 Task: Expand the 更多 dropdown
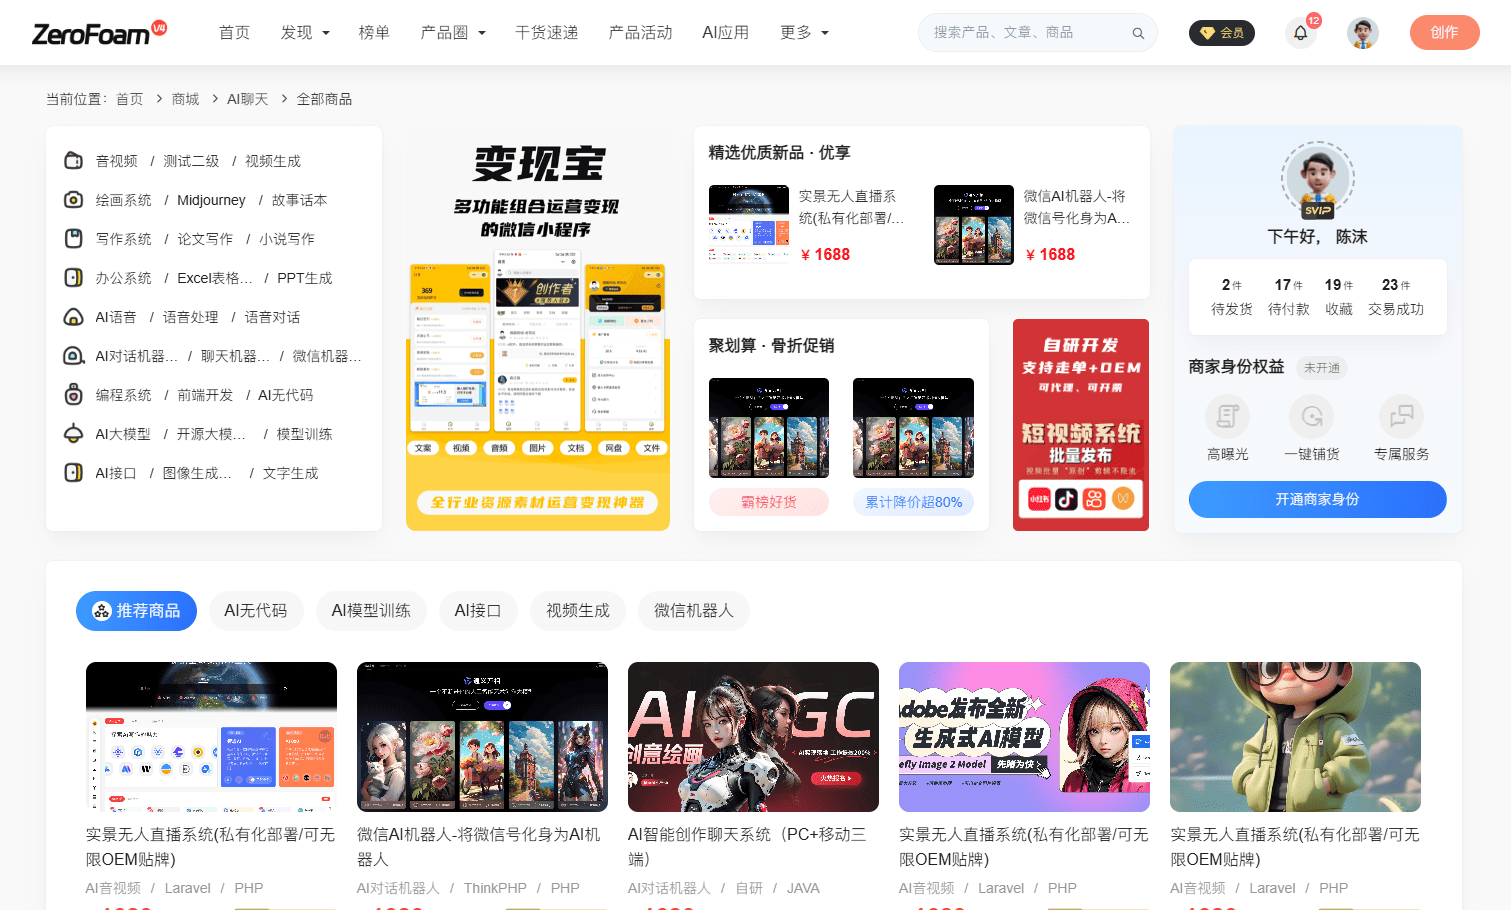[803, 32]
